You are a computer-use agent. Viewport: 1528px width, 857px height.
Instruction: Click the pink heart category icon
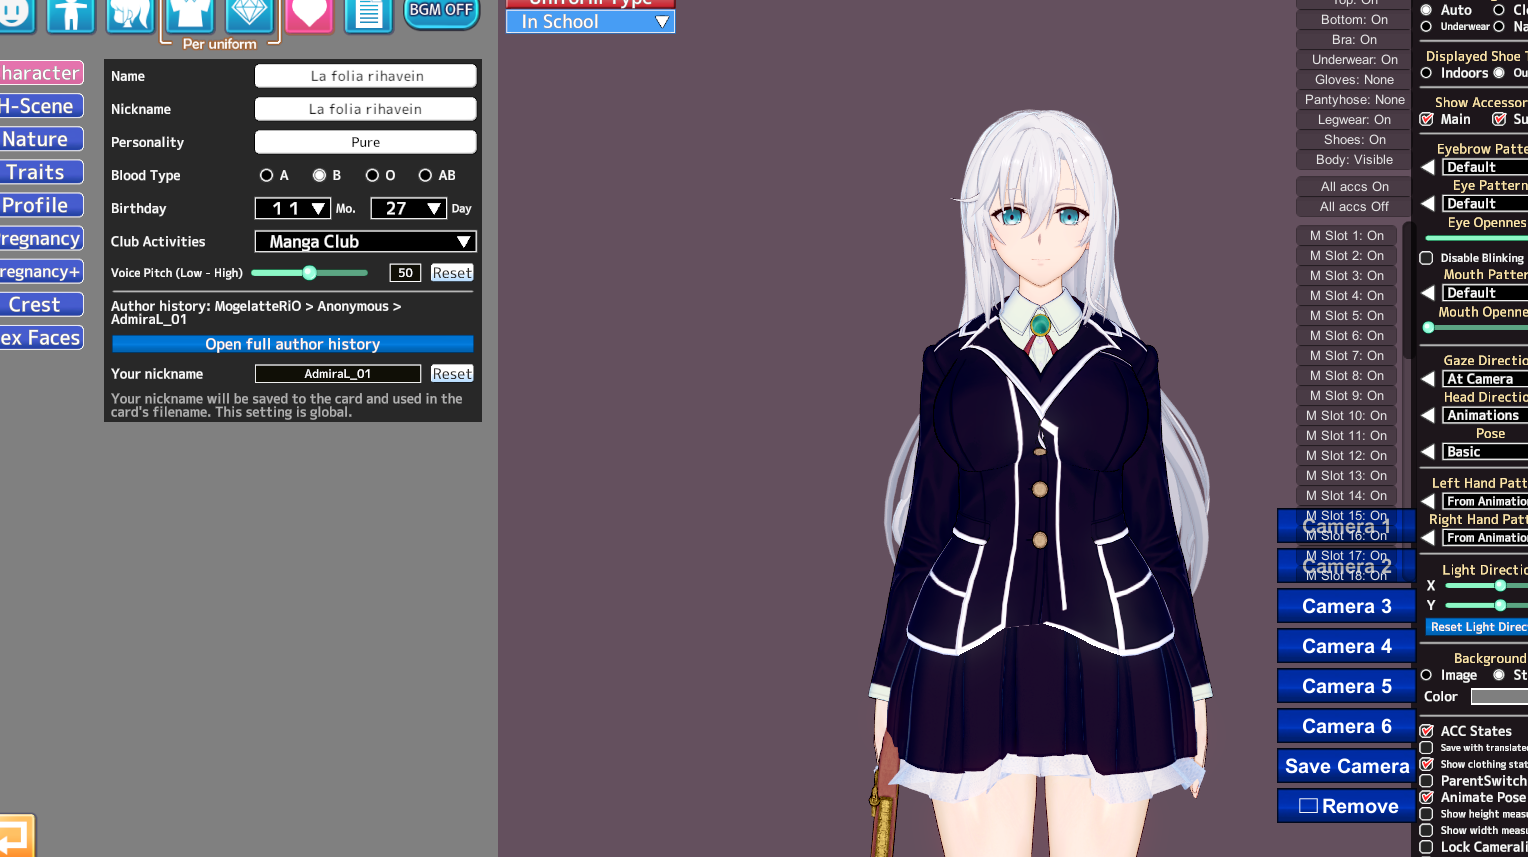[x=309, y=14]
